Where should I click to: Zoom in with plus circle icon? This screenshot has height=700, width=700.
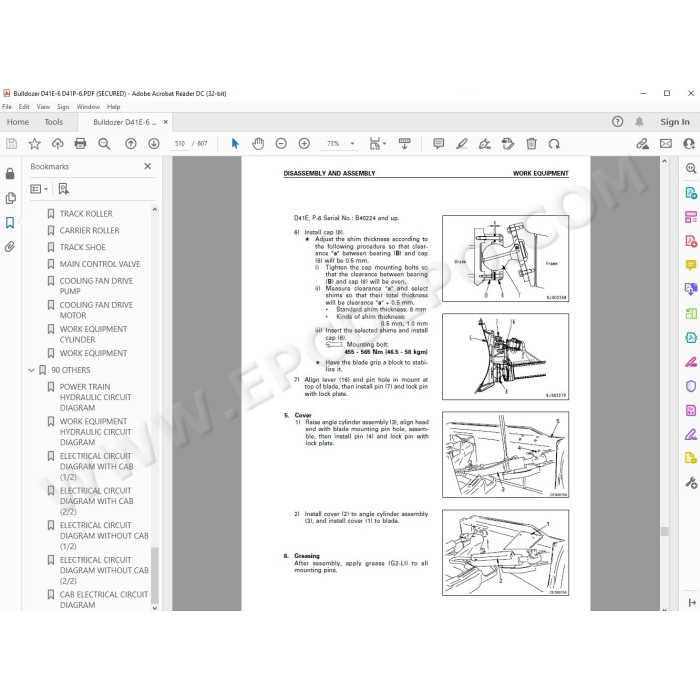point(304,144)
